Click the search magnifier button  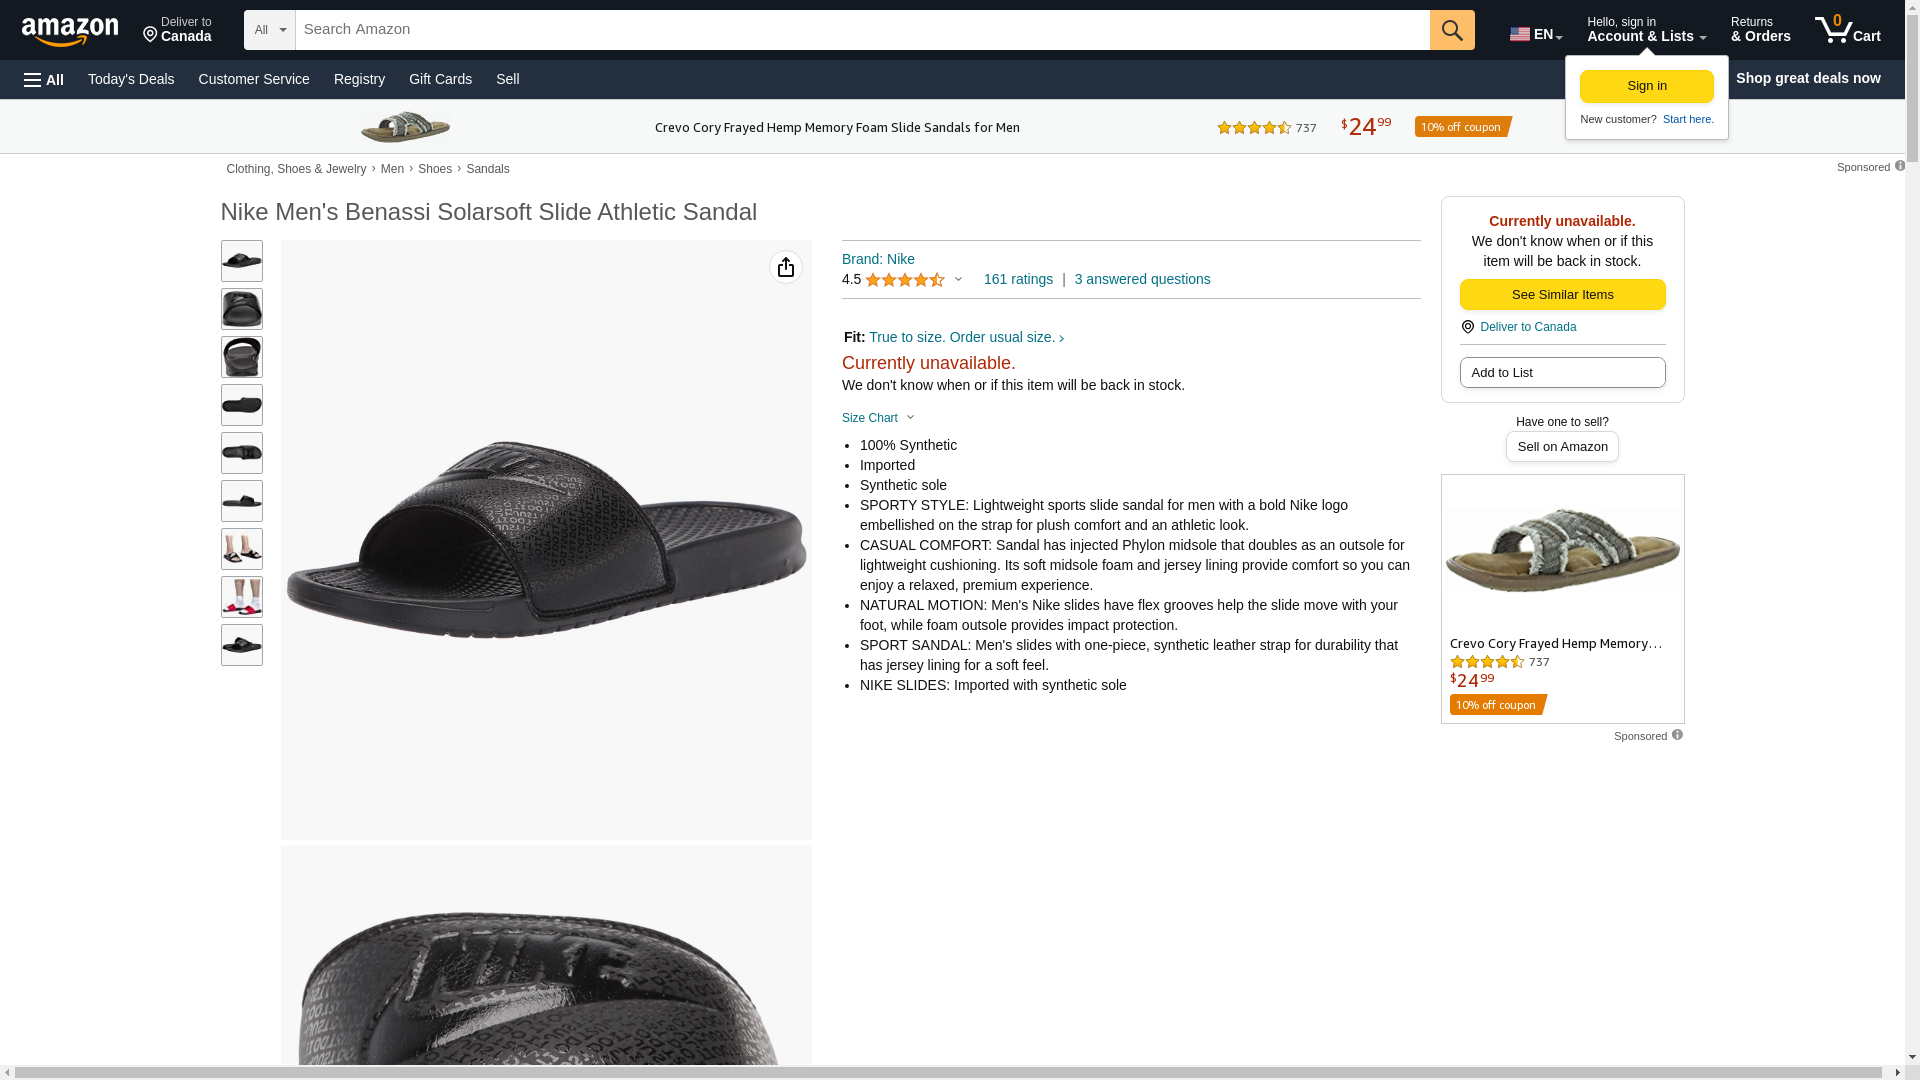pyautogui.click(x=1451, y=30)
